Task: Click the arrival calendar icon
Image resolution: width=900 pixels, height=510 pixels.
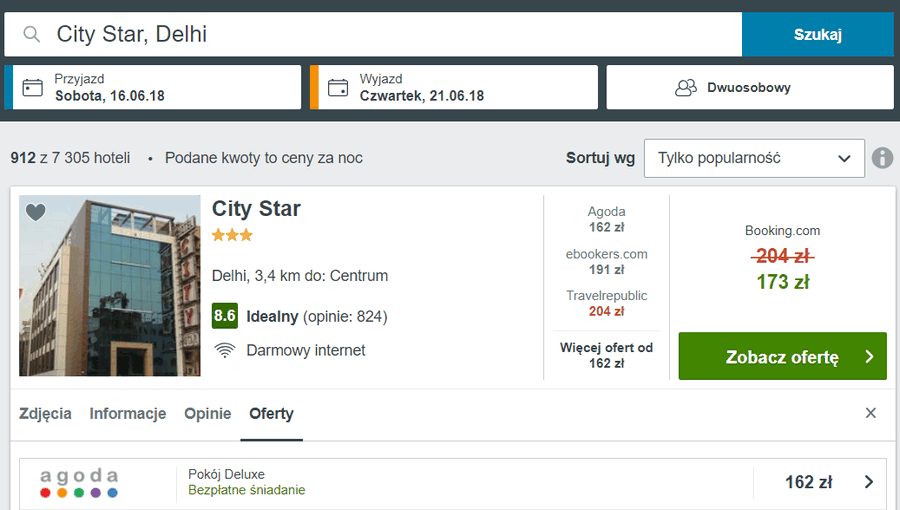Action: coord(32,88)
